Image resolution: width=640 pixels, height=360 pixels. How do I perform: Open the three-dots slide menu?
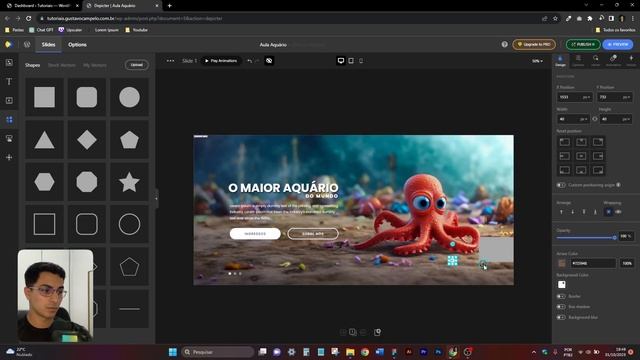[170, 61]
